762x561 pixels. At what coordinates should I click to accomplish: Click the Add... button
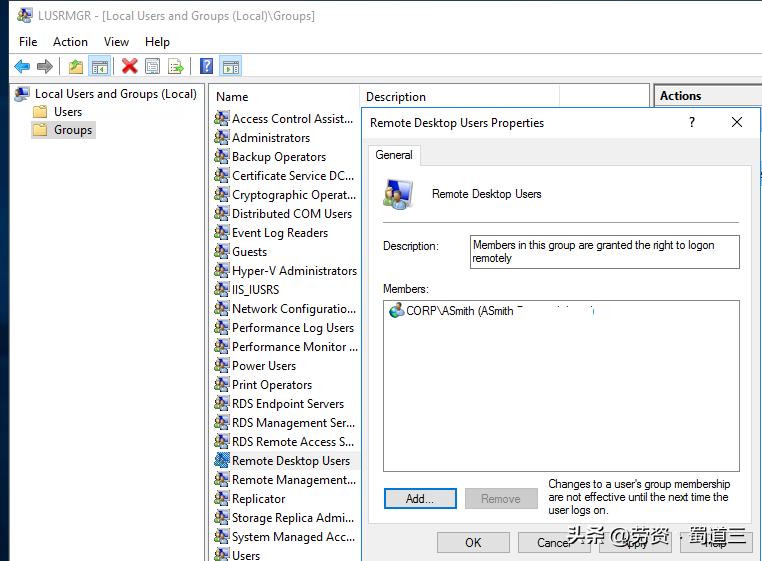coord(420,498)
